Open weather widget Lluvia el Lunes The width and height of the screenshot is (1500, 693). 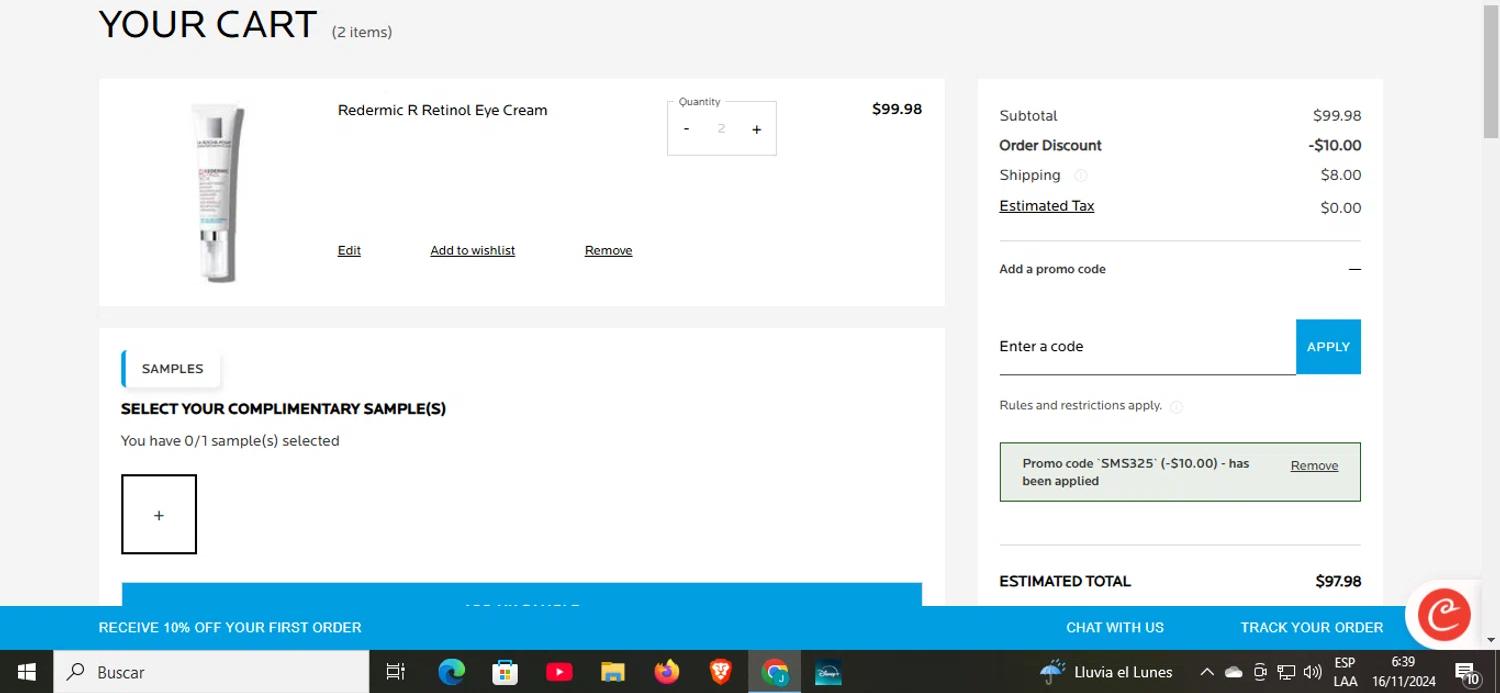click(x=1106, y=672)
